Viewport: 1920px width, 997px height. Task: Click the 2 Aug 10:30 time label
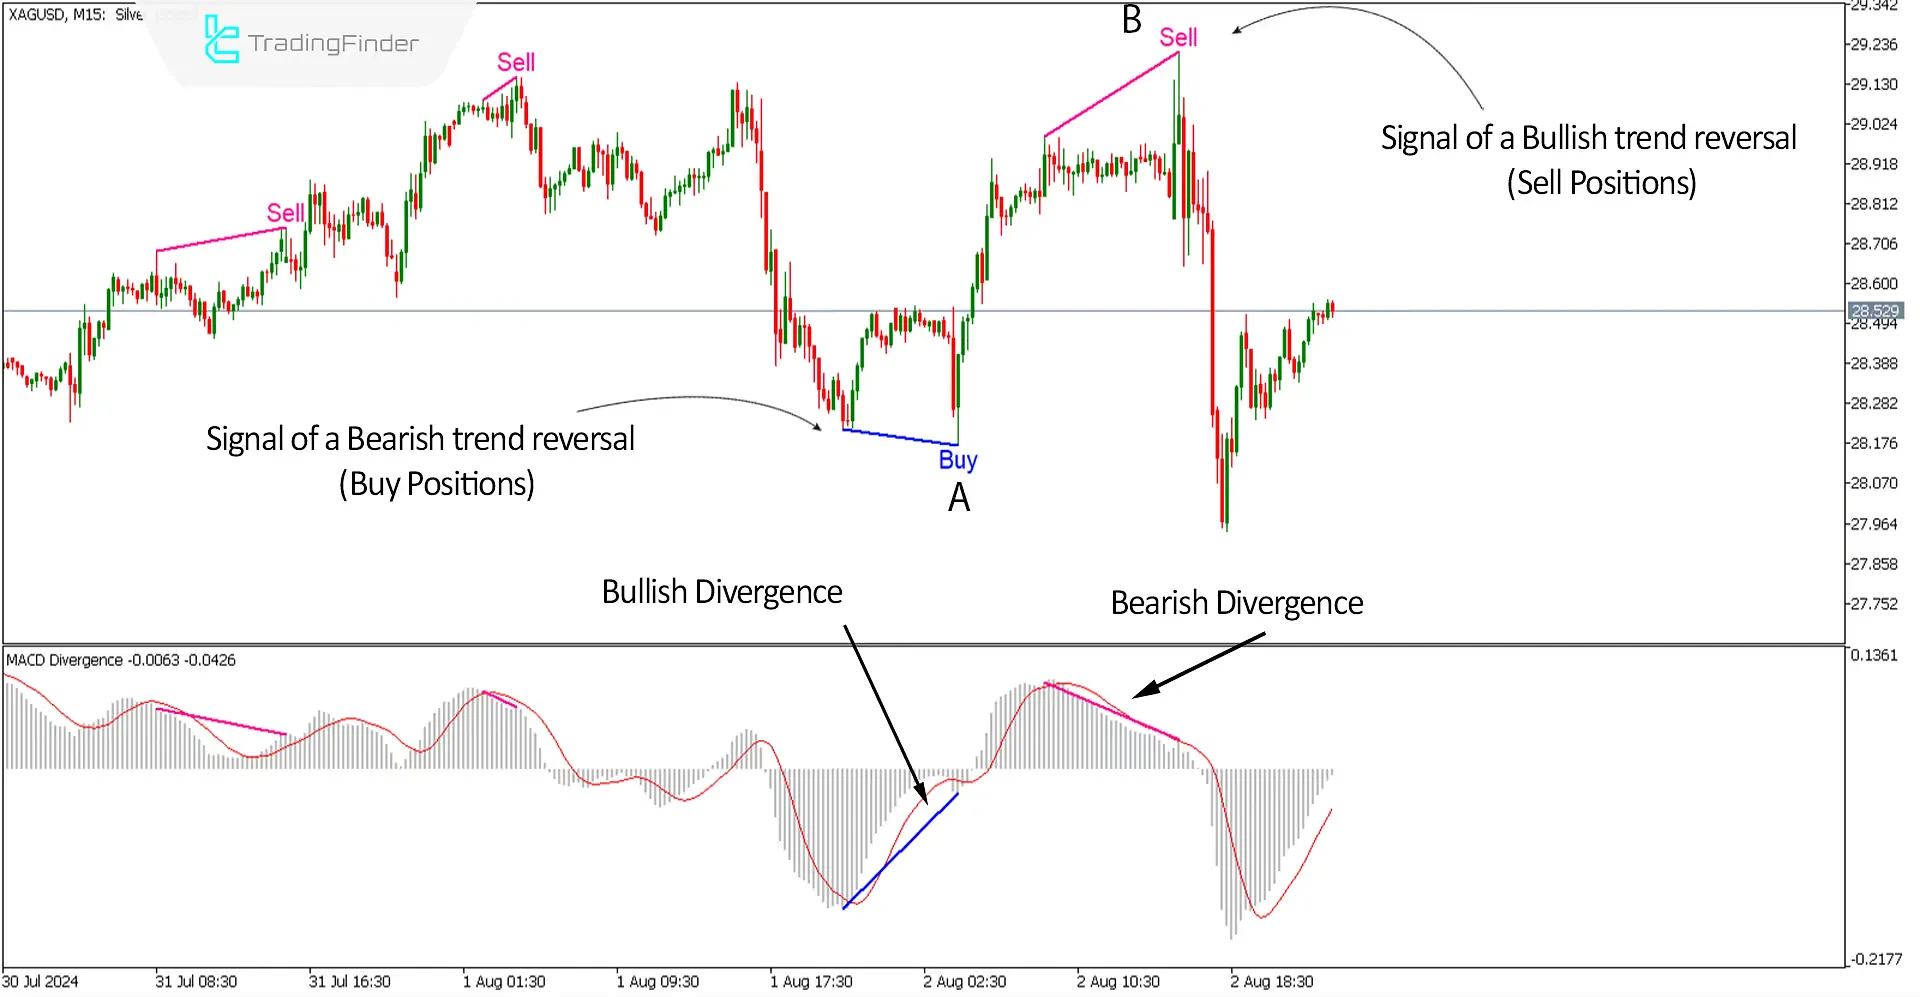pos(1117,982)
